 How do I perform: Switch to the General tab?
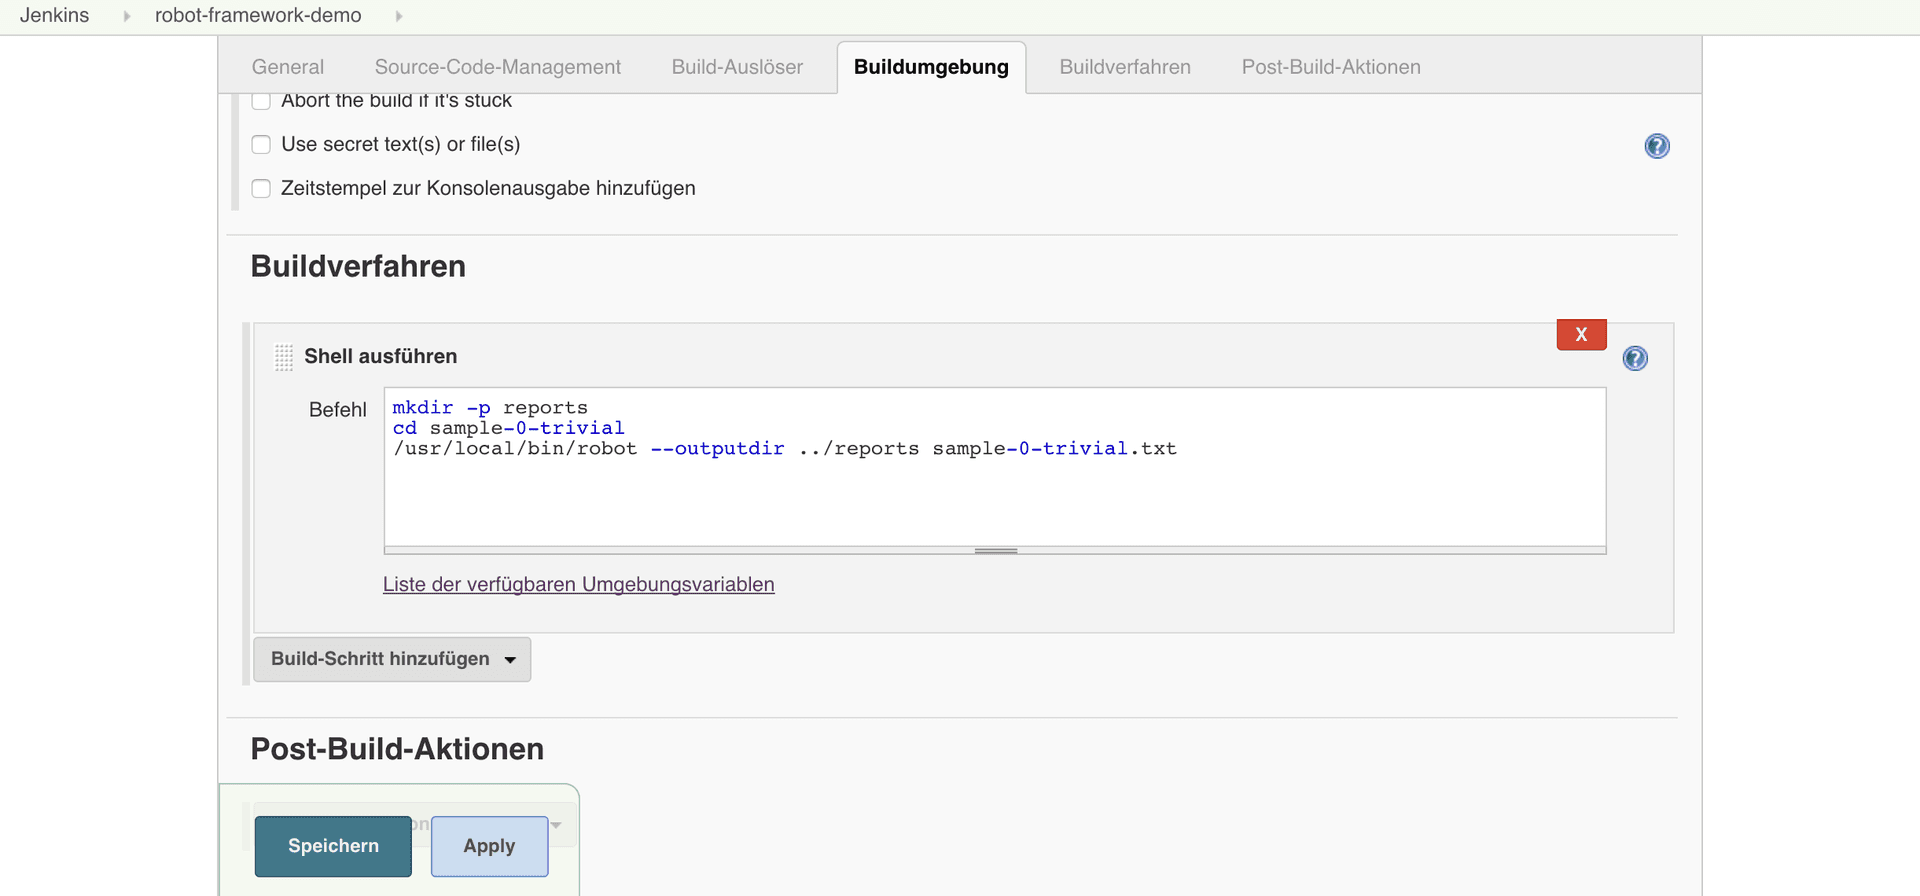(x=288, y=67)
